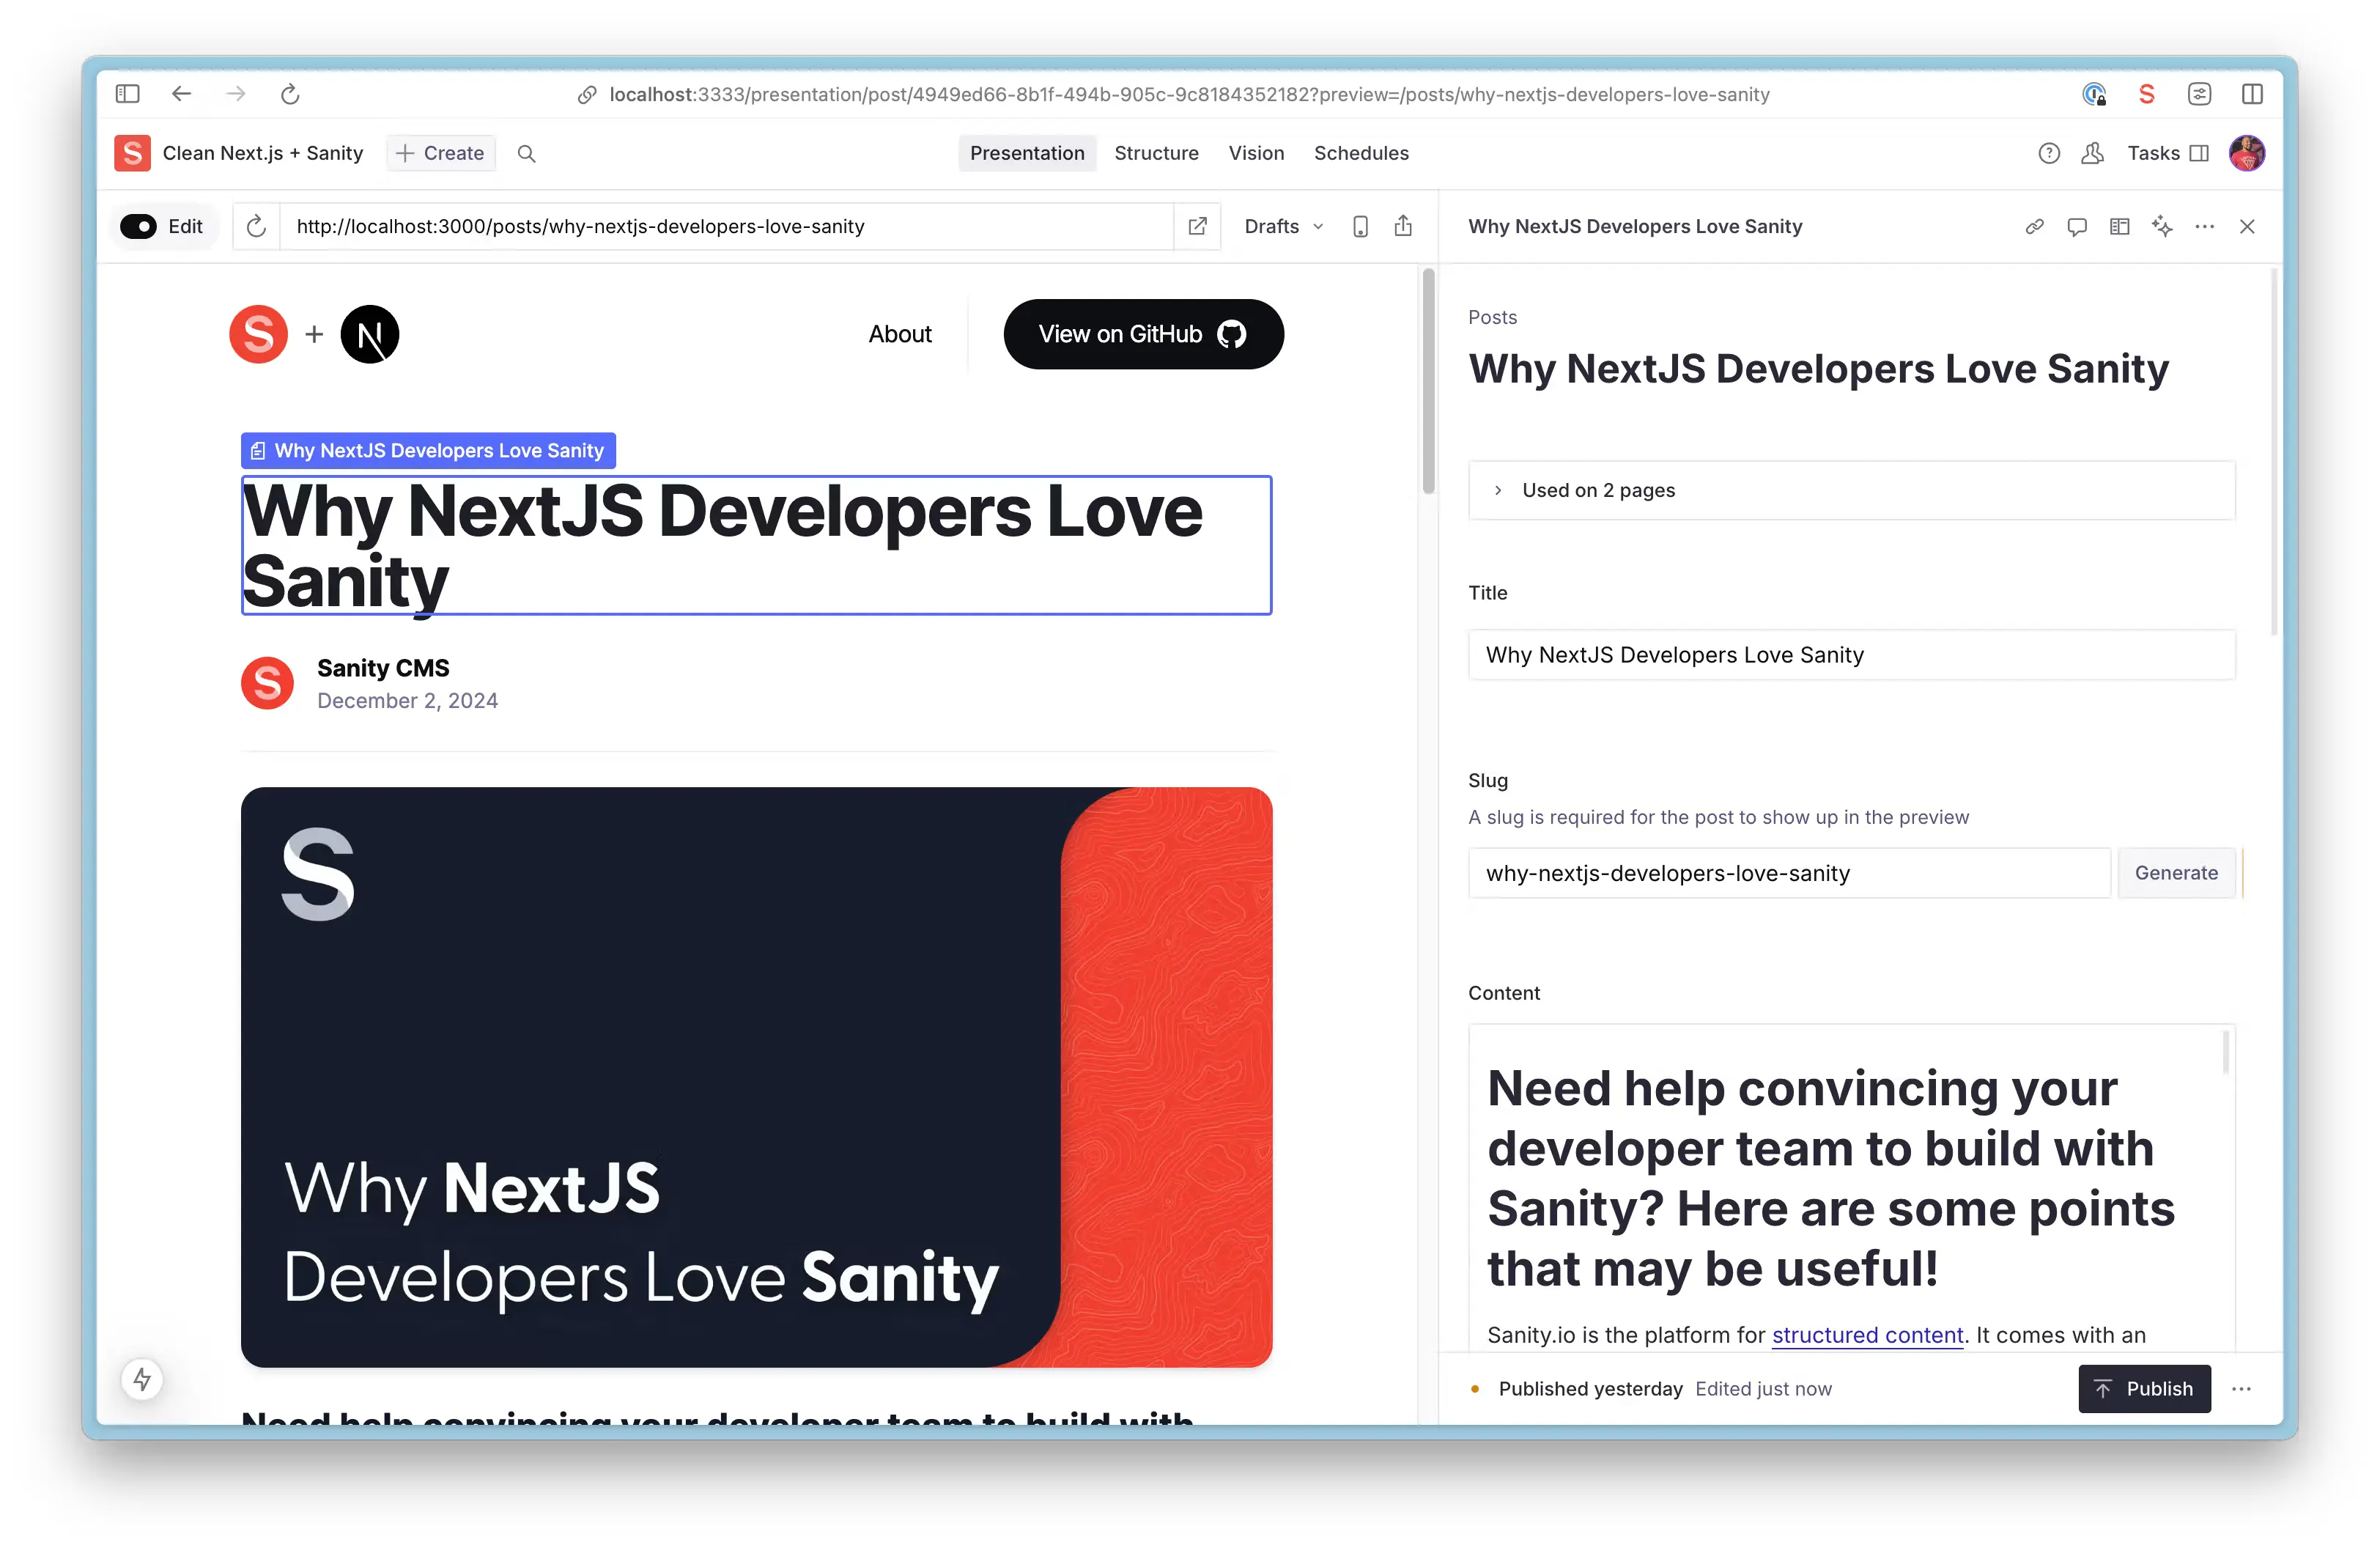Click inside the Slug input field
Viewport: 2380px width, 1548px height.
[1789, 872]
